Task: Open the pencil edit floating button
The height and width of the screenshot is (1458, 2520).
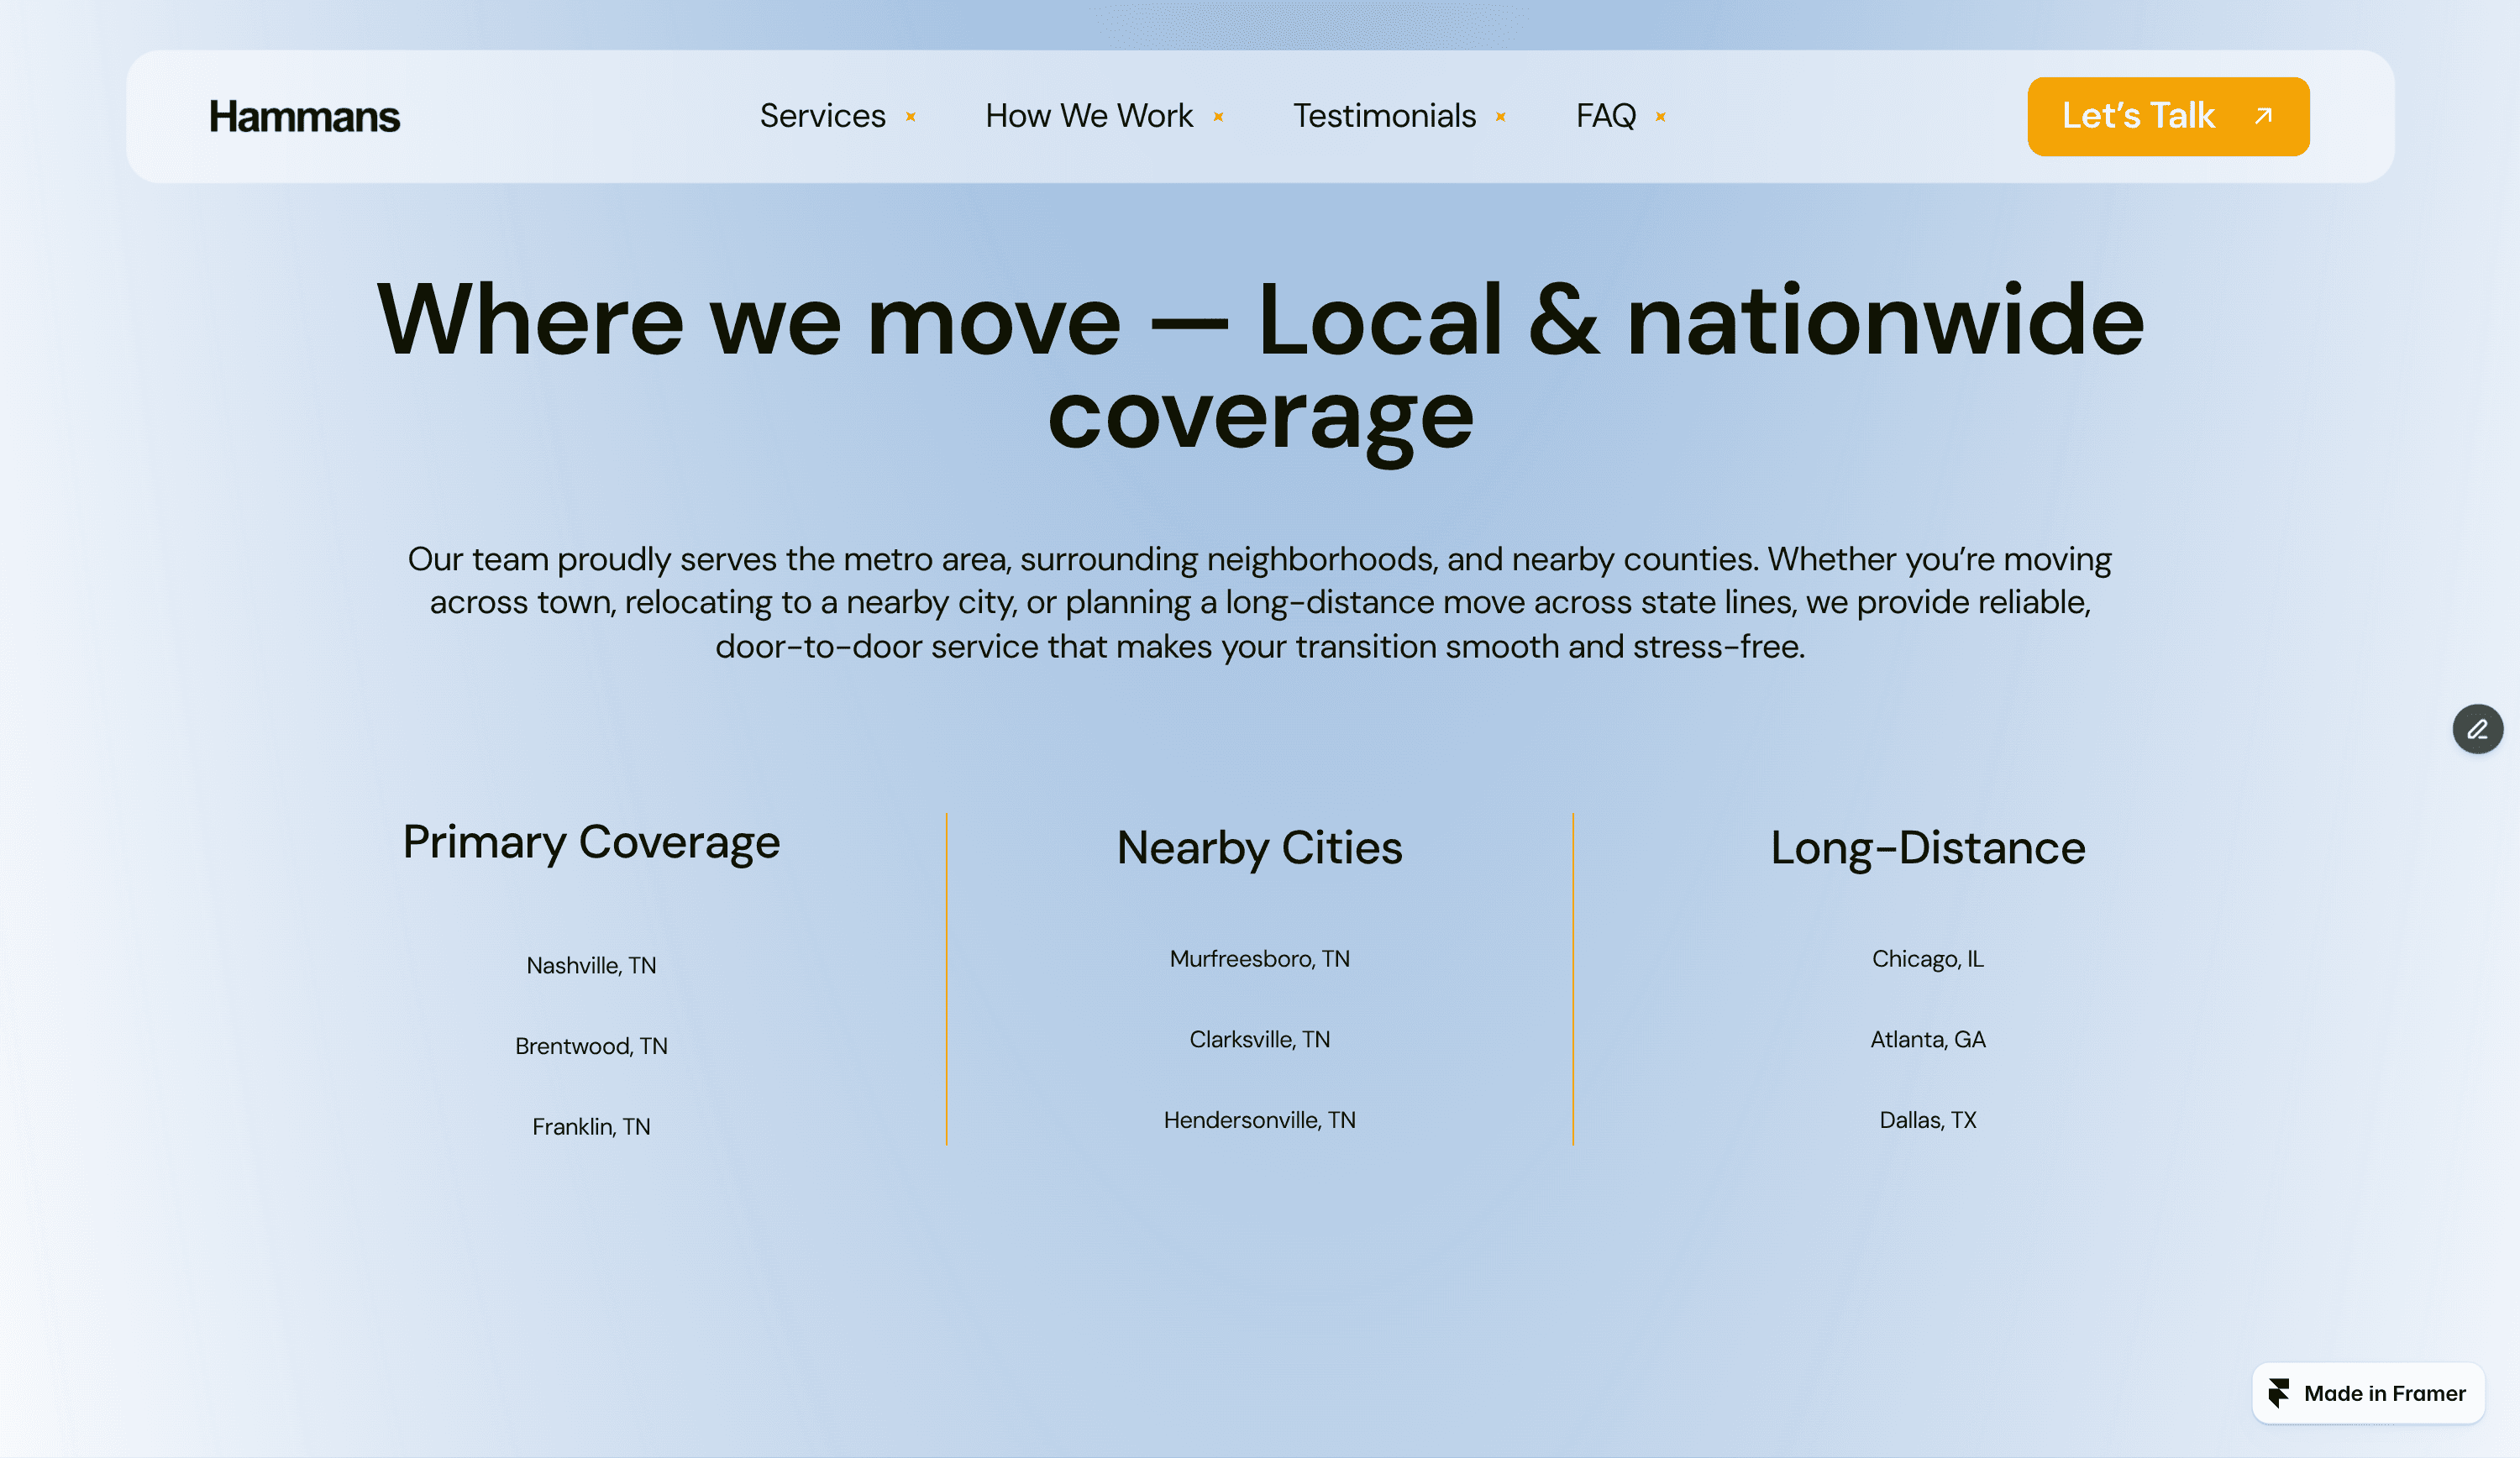Action: click(x=2477, y=729)
